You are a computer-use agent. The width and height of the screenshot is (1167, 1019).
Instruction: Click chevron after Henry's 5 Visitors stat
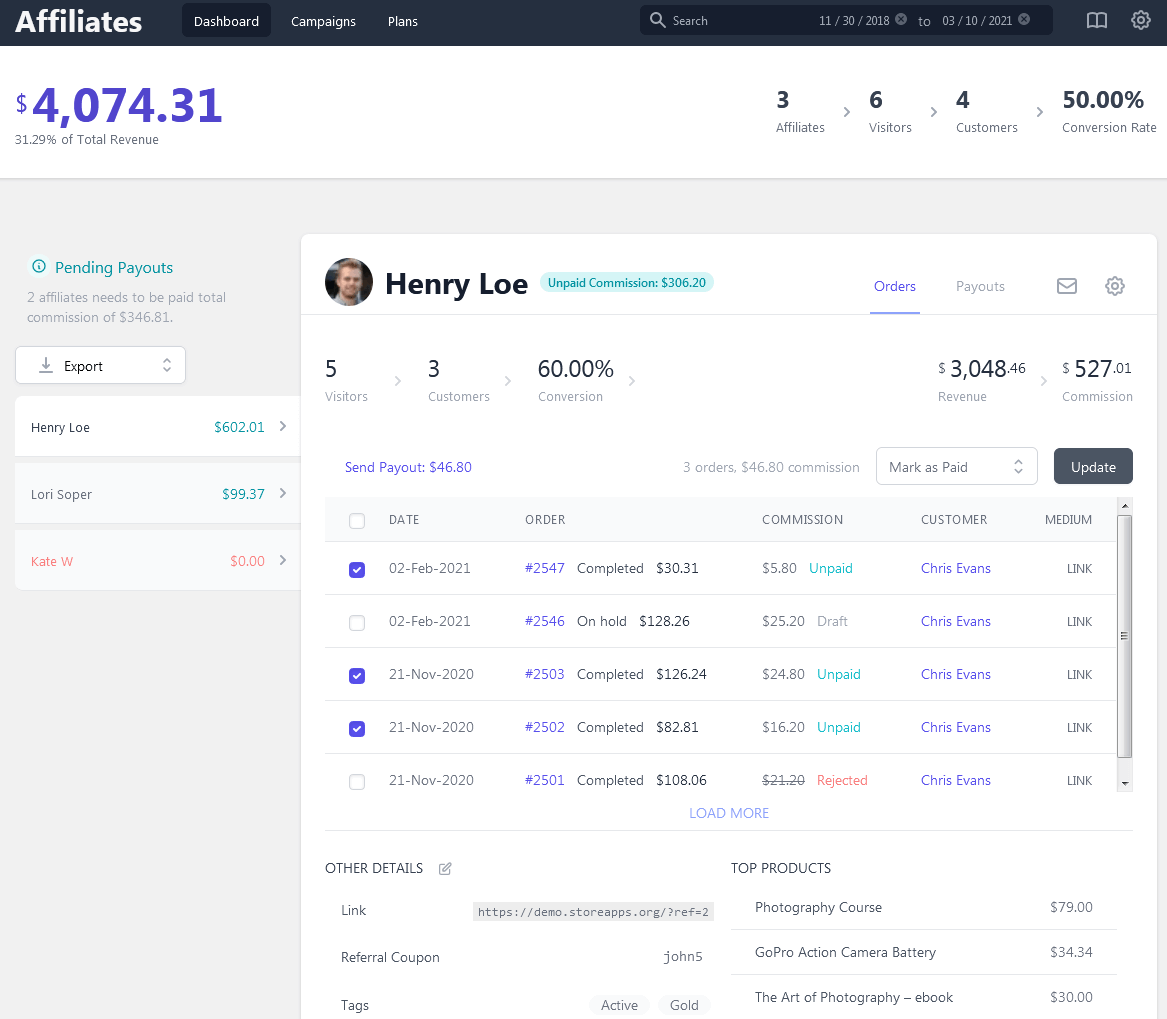pos(397,381)
